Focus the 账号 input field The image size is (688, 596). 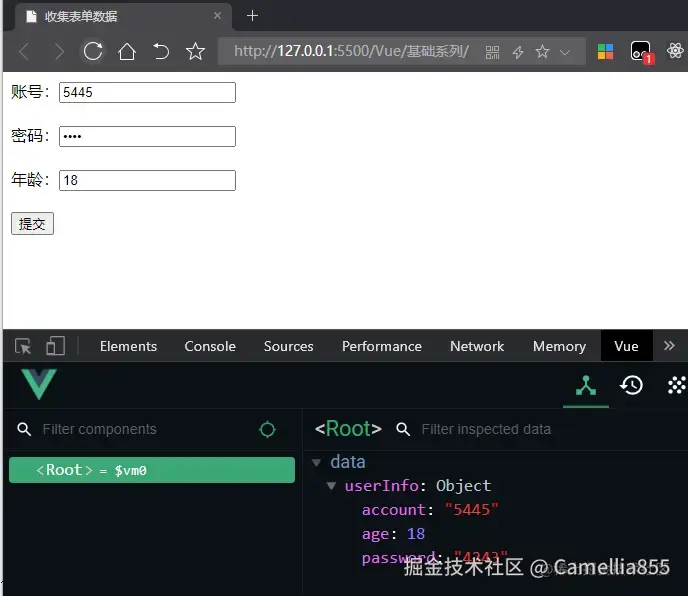pos(147,93)
